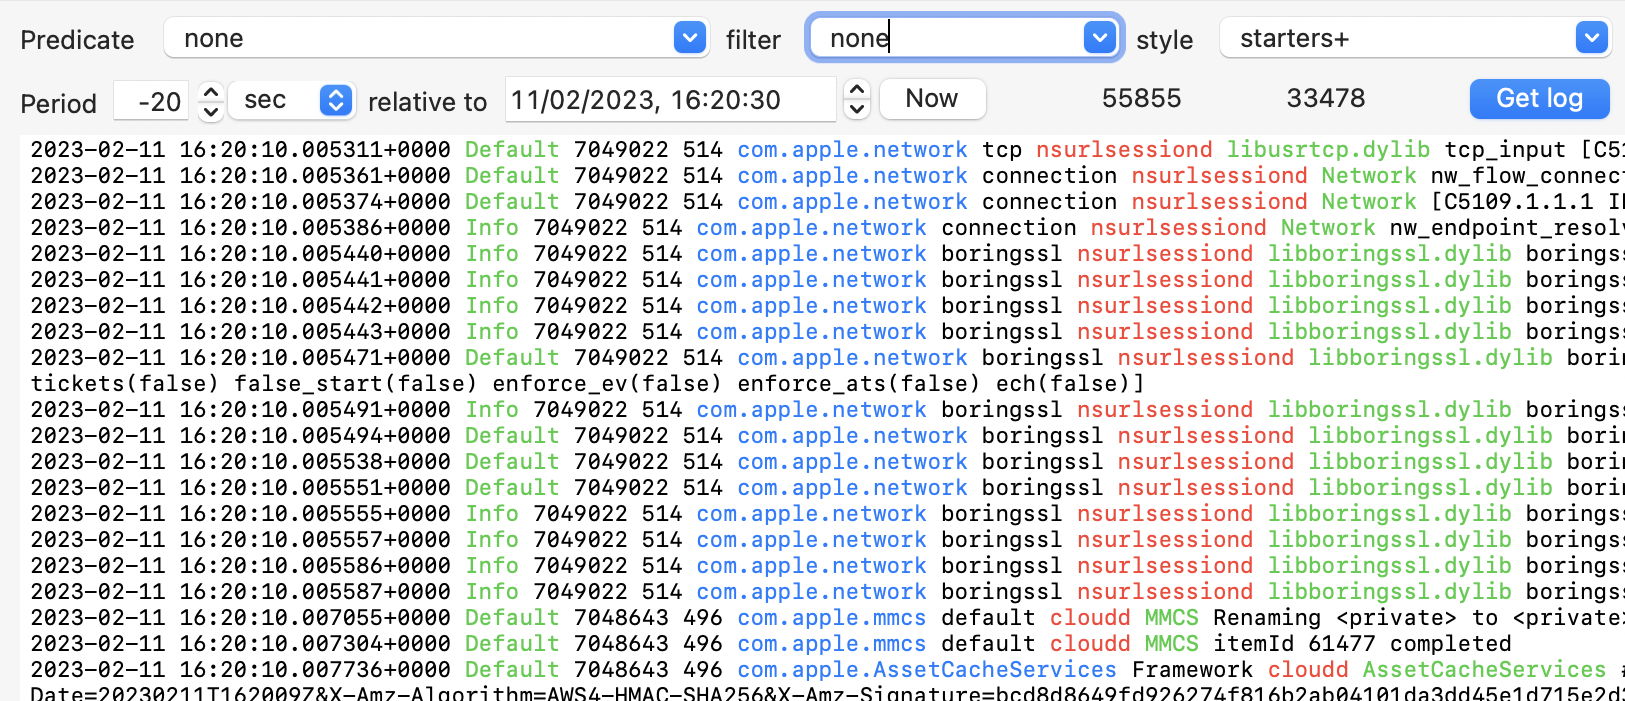Click the Get log button

pyautogui.click(x=1538, y=99)
